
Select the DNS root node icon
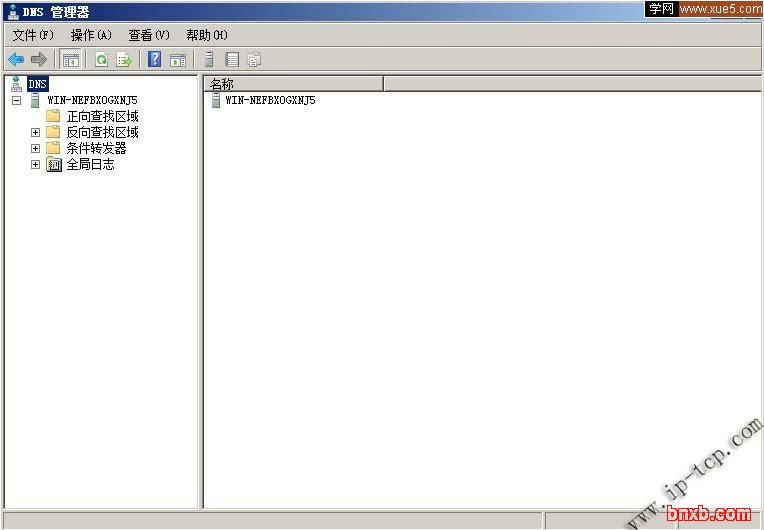click(17, 84)
